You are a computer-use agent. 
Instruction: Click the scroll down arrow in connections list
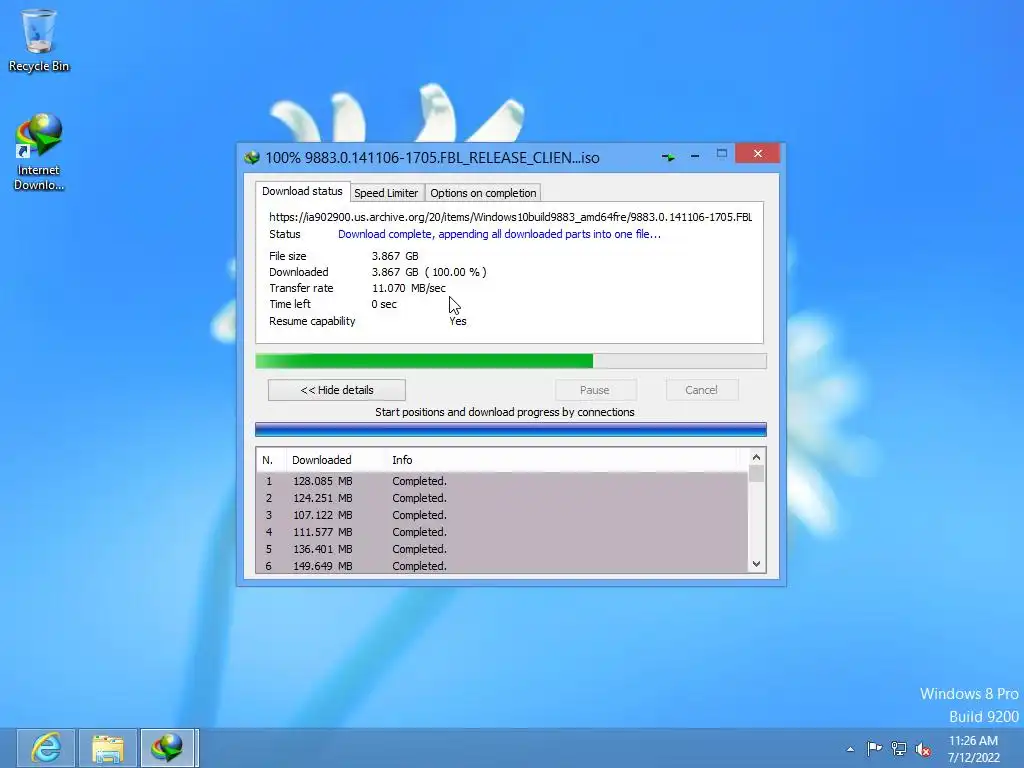[x=756, y=564]
